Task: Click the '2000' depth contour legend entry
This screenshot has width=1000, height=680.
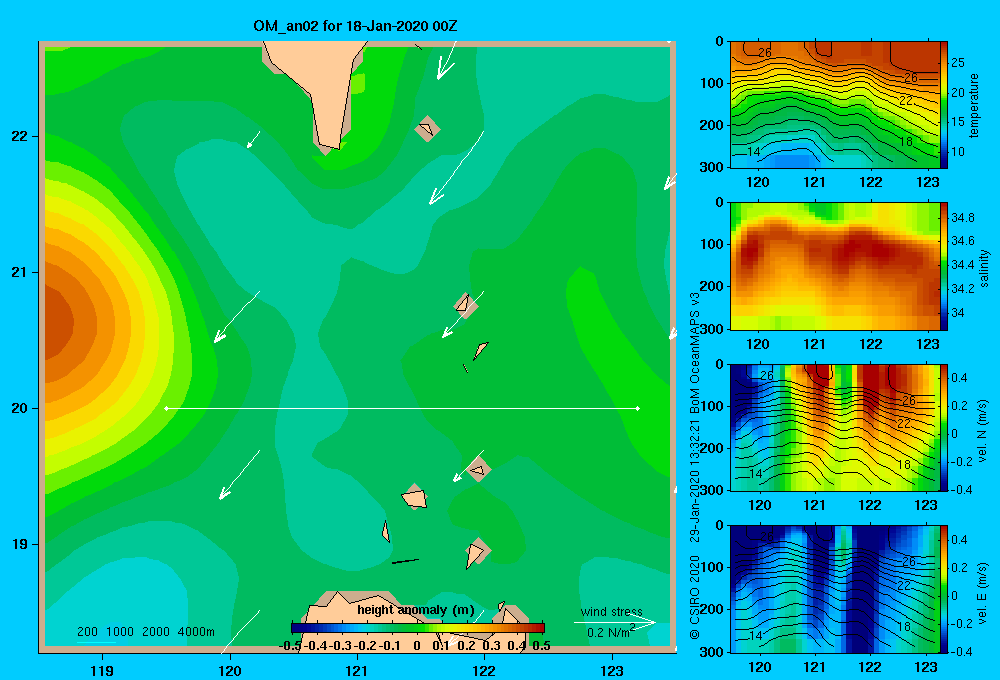Action: [156, 632]
